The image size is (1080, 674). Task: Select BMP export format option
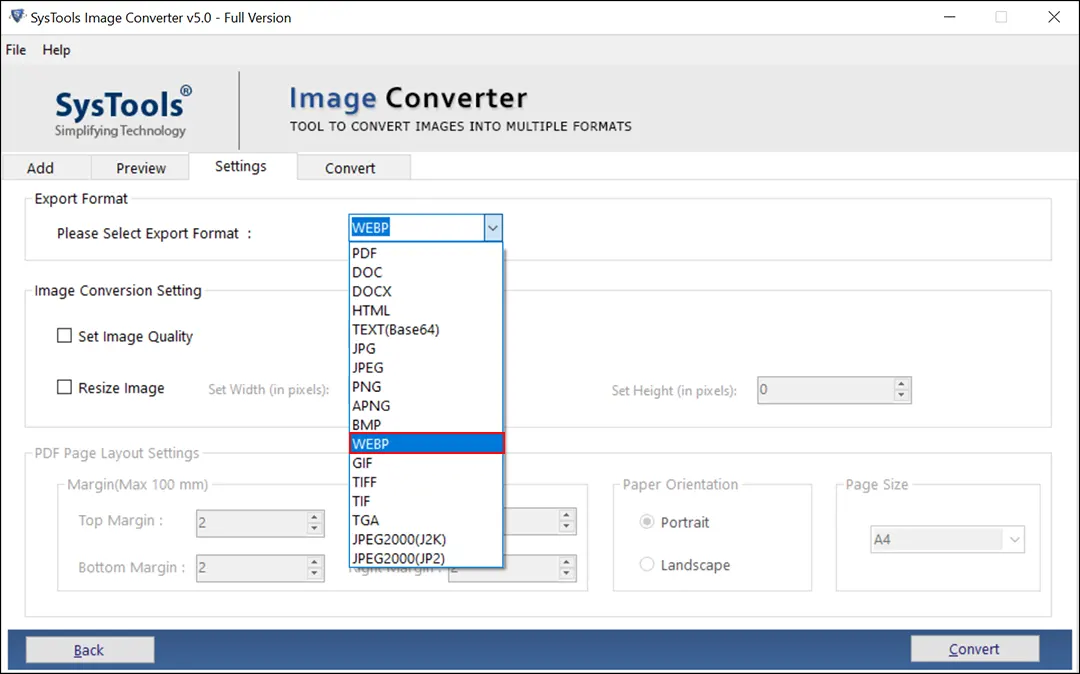click(426, 425)
